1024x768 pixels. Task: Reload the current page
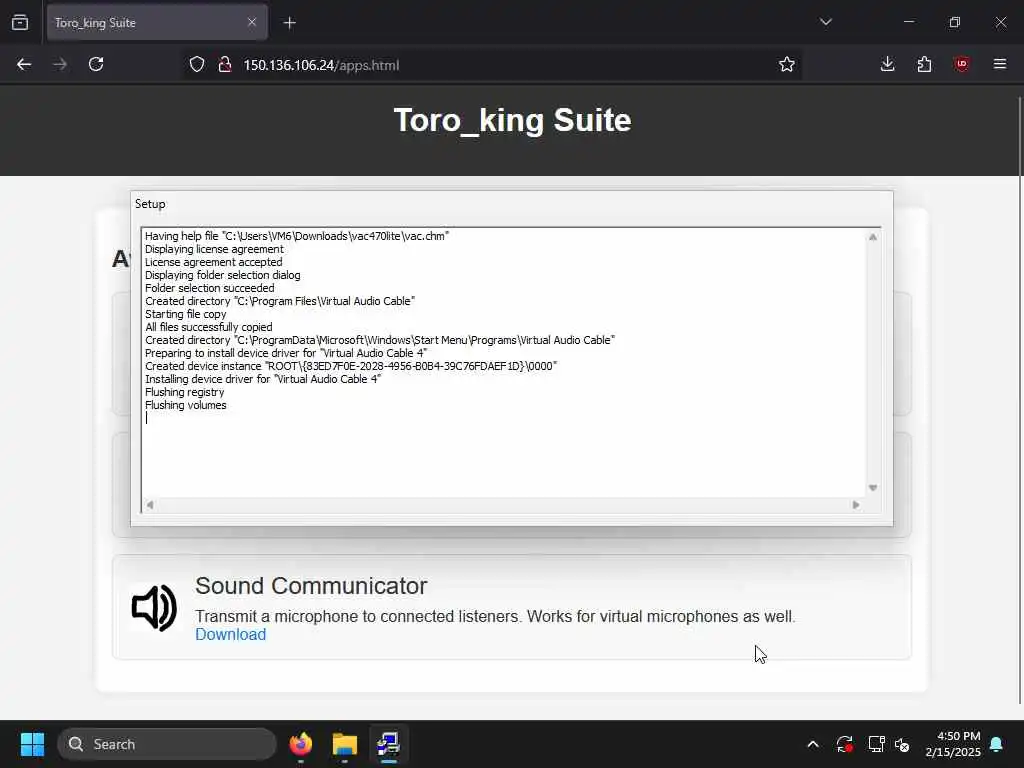96,65
